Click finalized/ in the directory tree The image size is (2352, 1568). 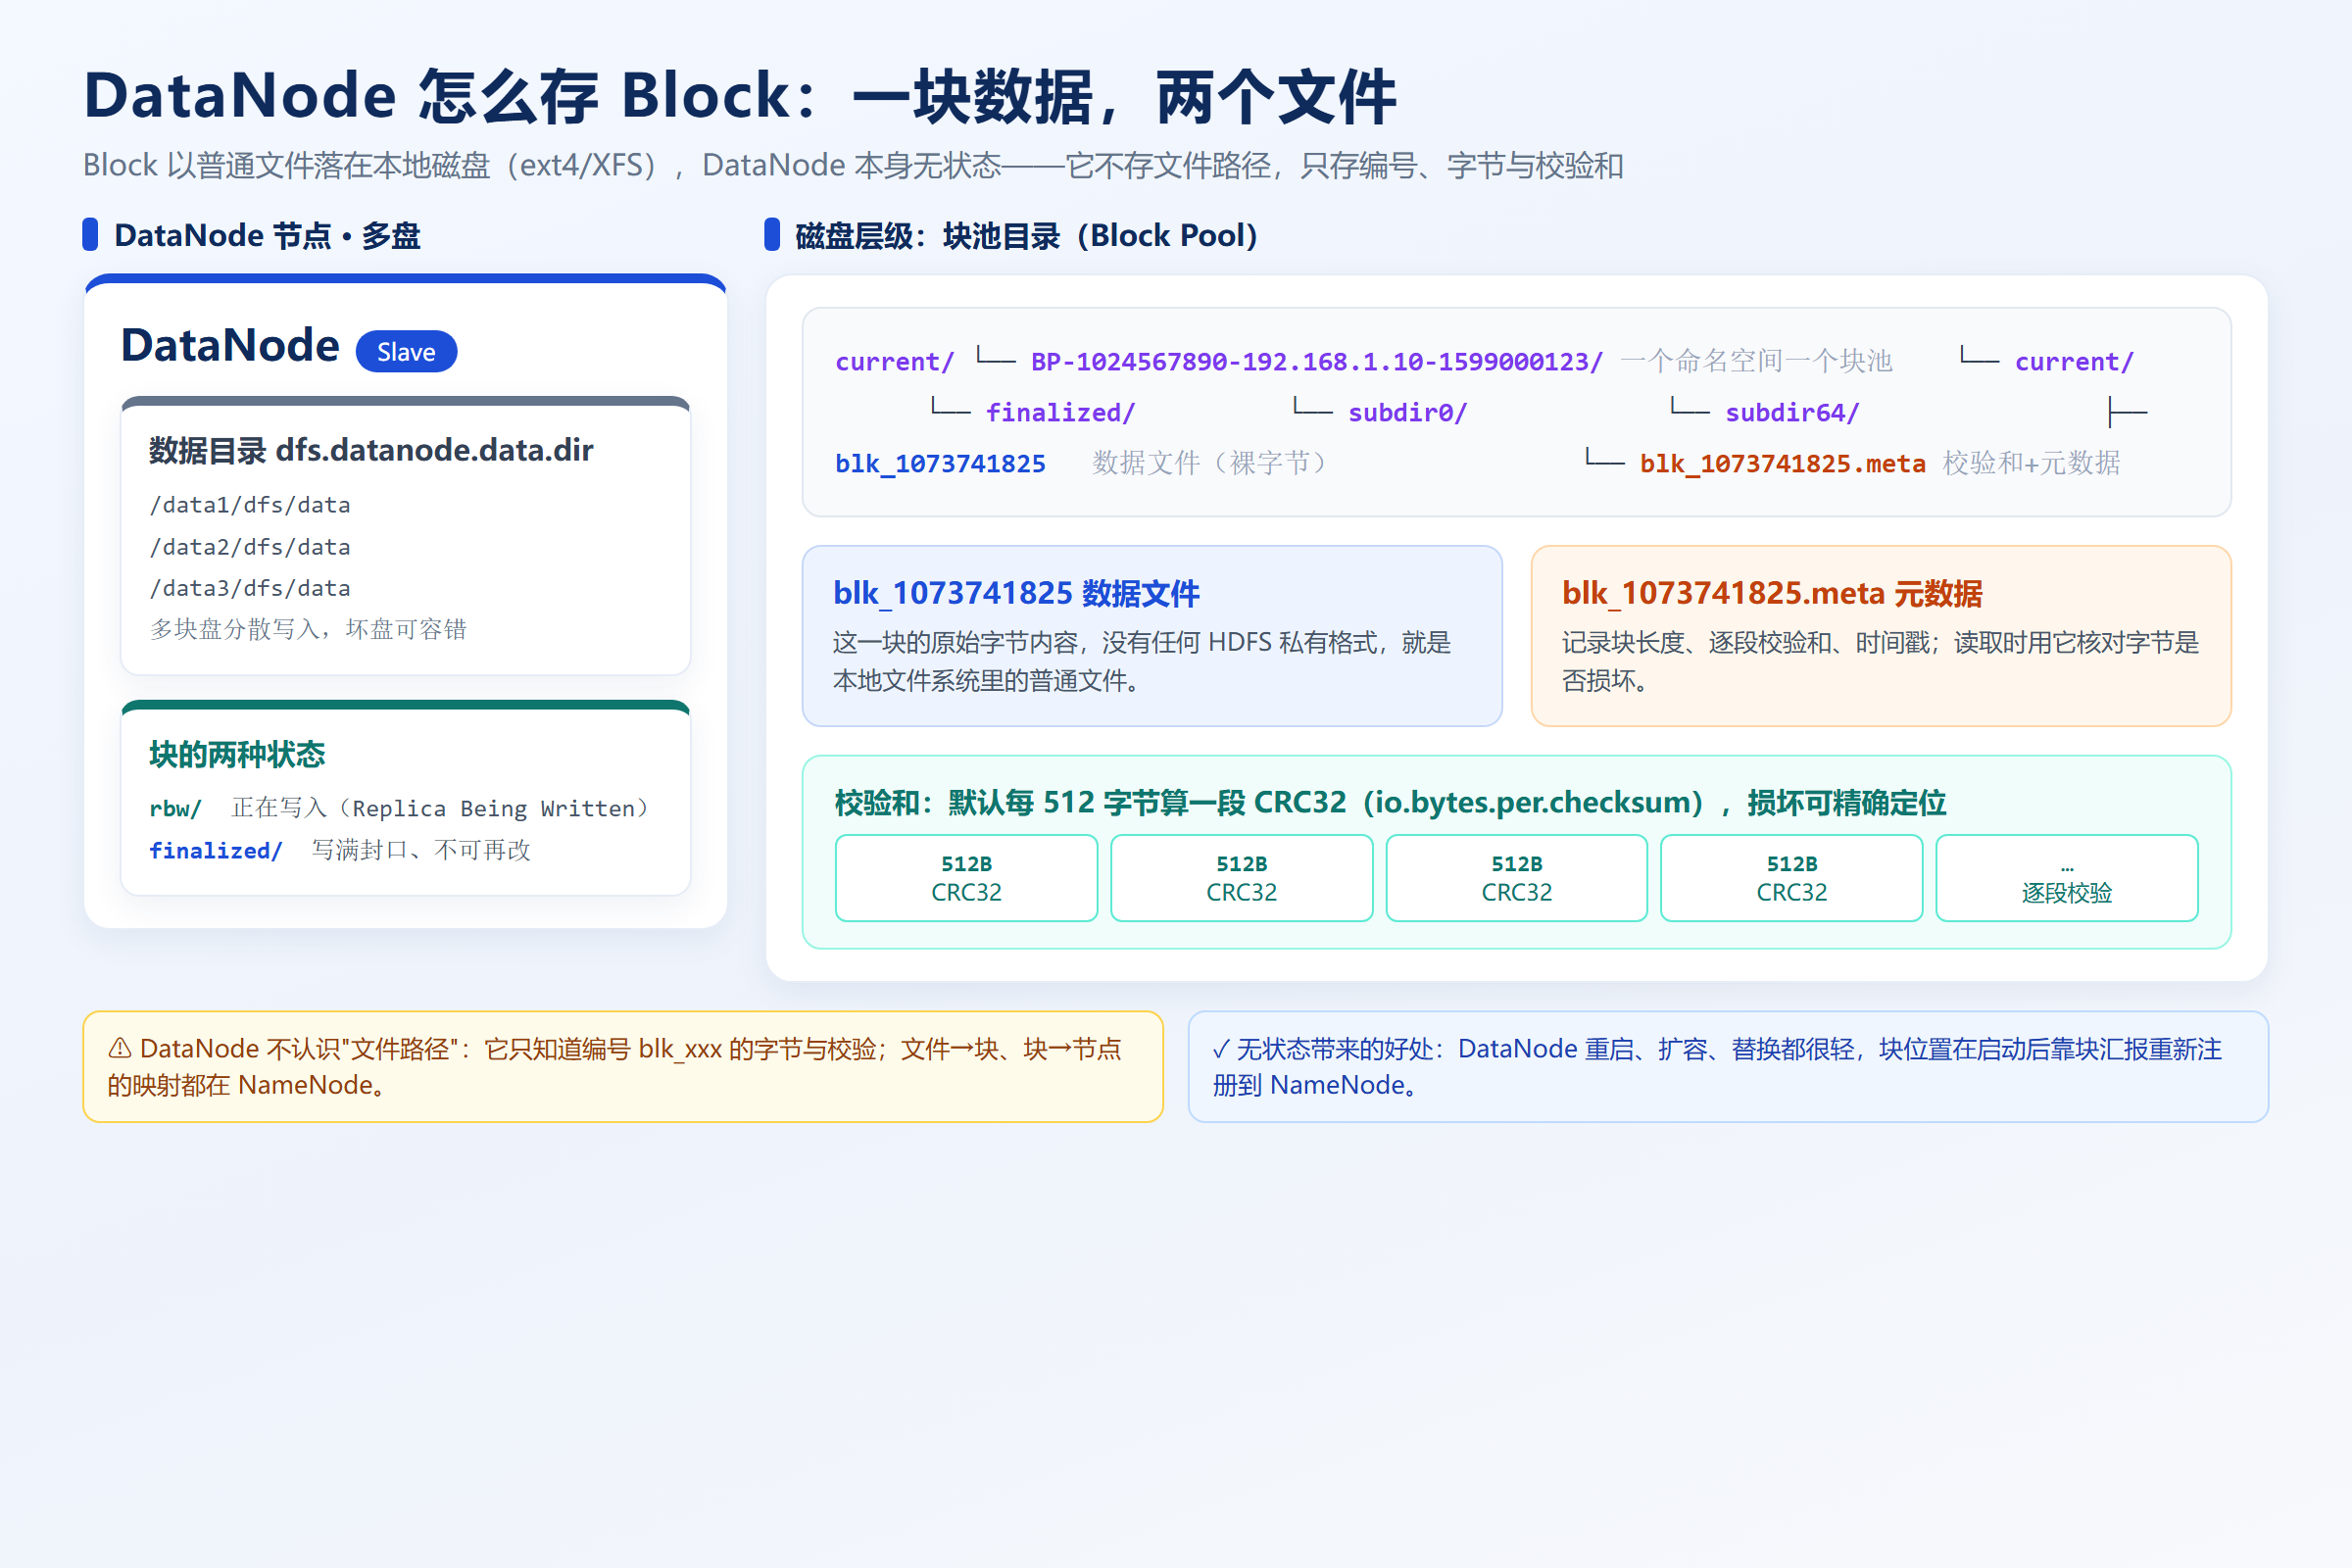(1060, 412)
